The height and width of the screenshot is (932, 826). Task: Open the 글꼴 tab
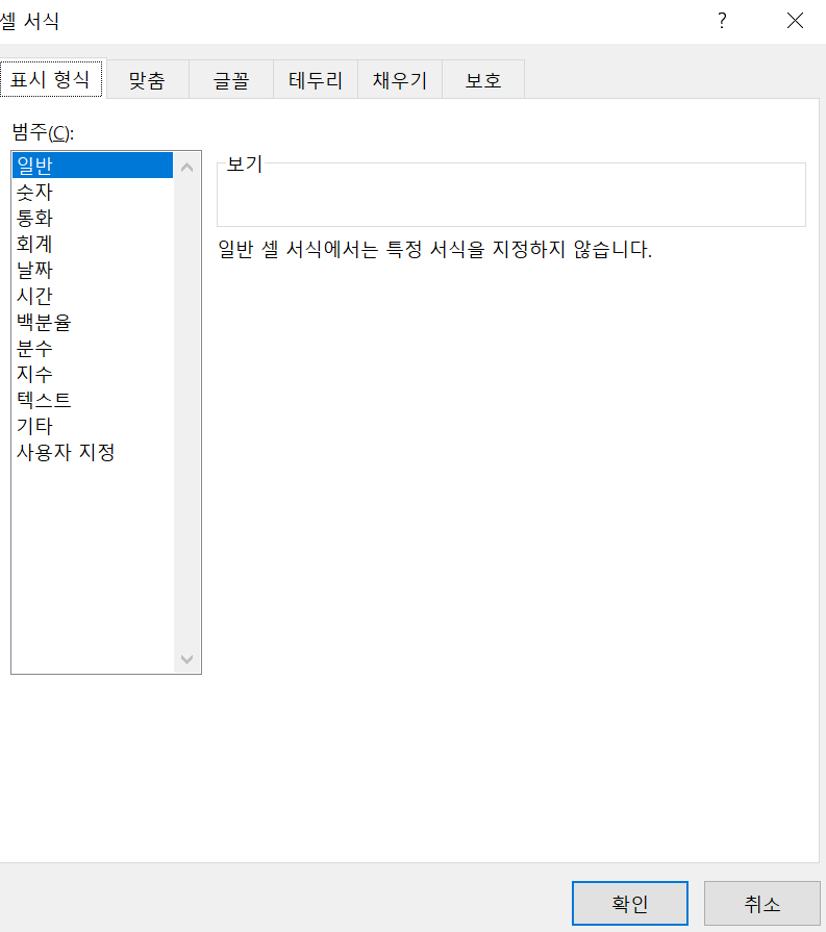pyautogui.click(x=231, y=80)
